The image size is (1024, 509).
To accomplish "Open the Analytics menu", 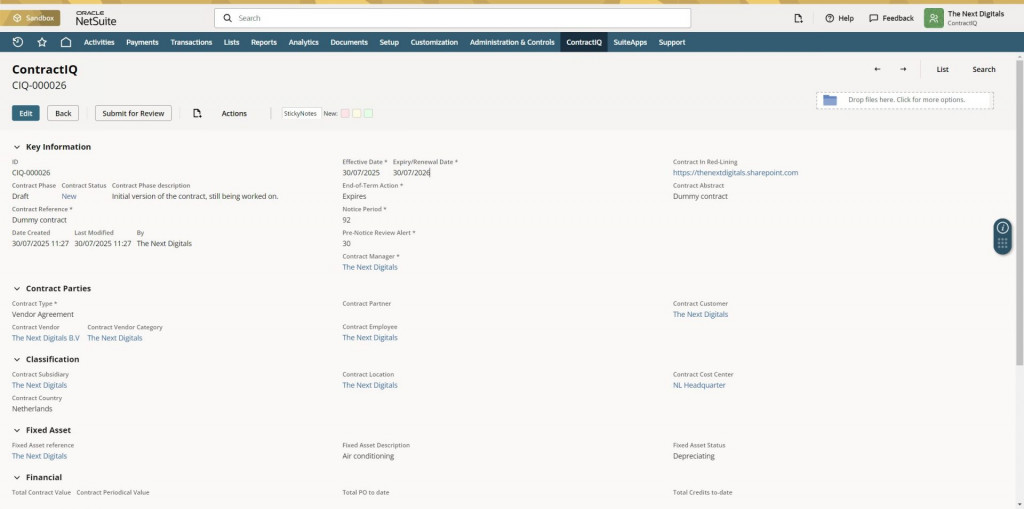I will pyautogui.click(x=304, y=42).
